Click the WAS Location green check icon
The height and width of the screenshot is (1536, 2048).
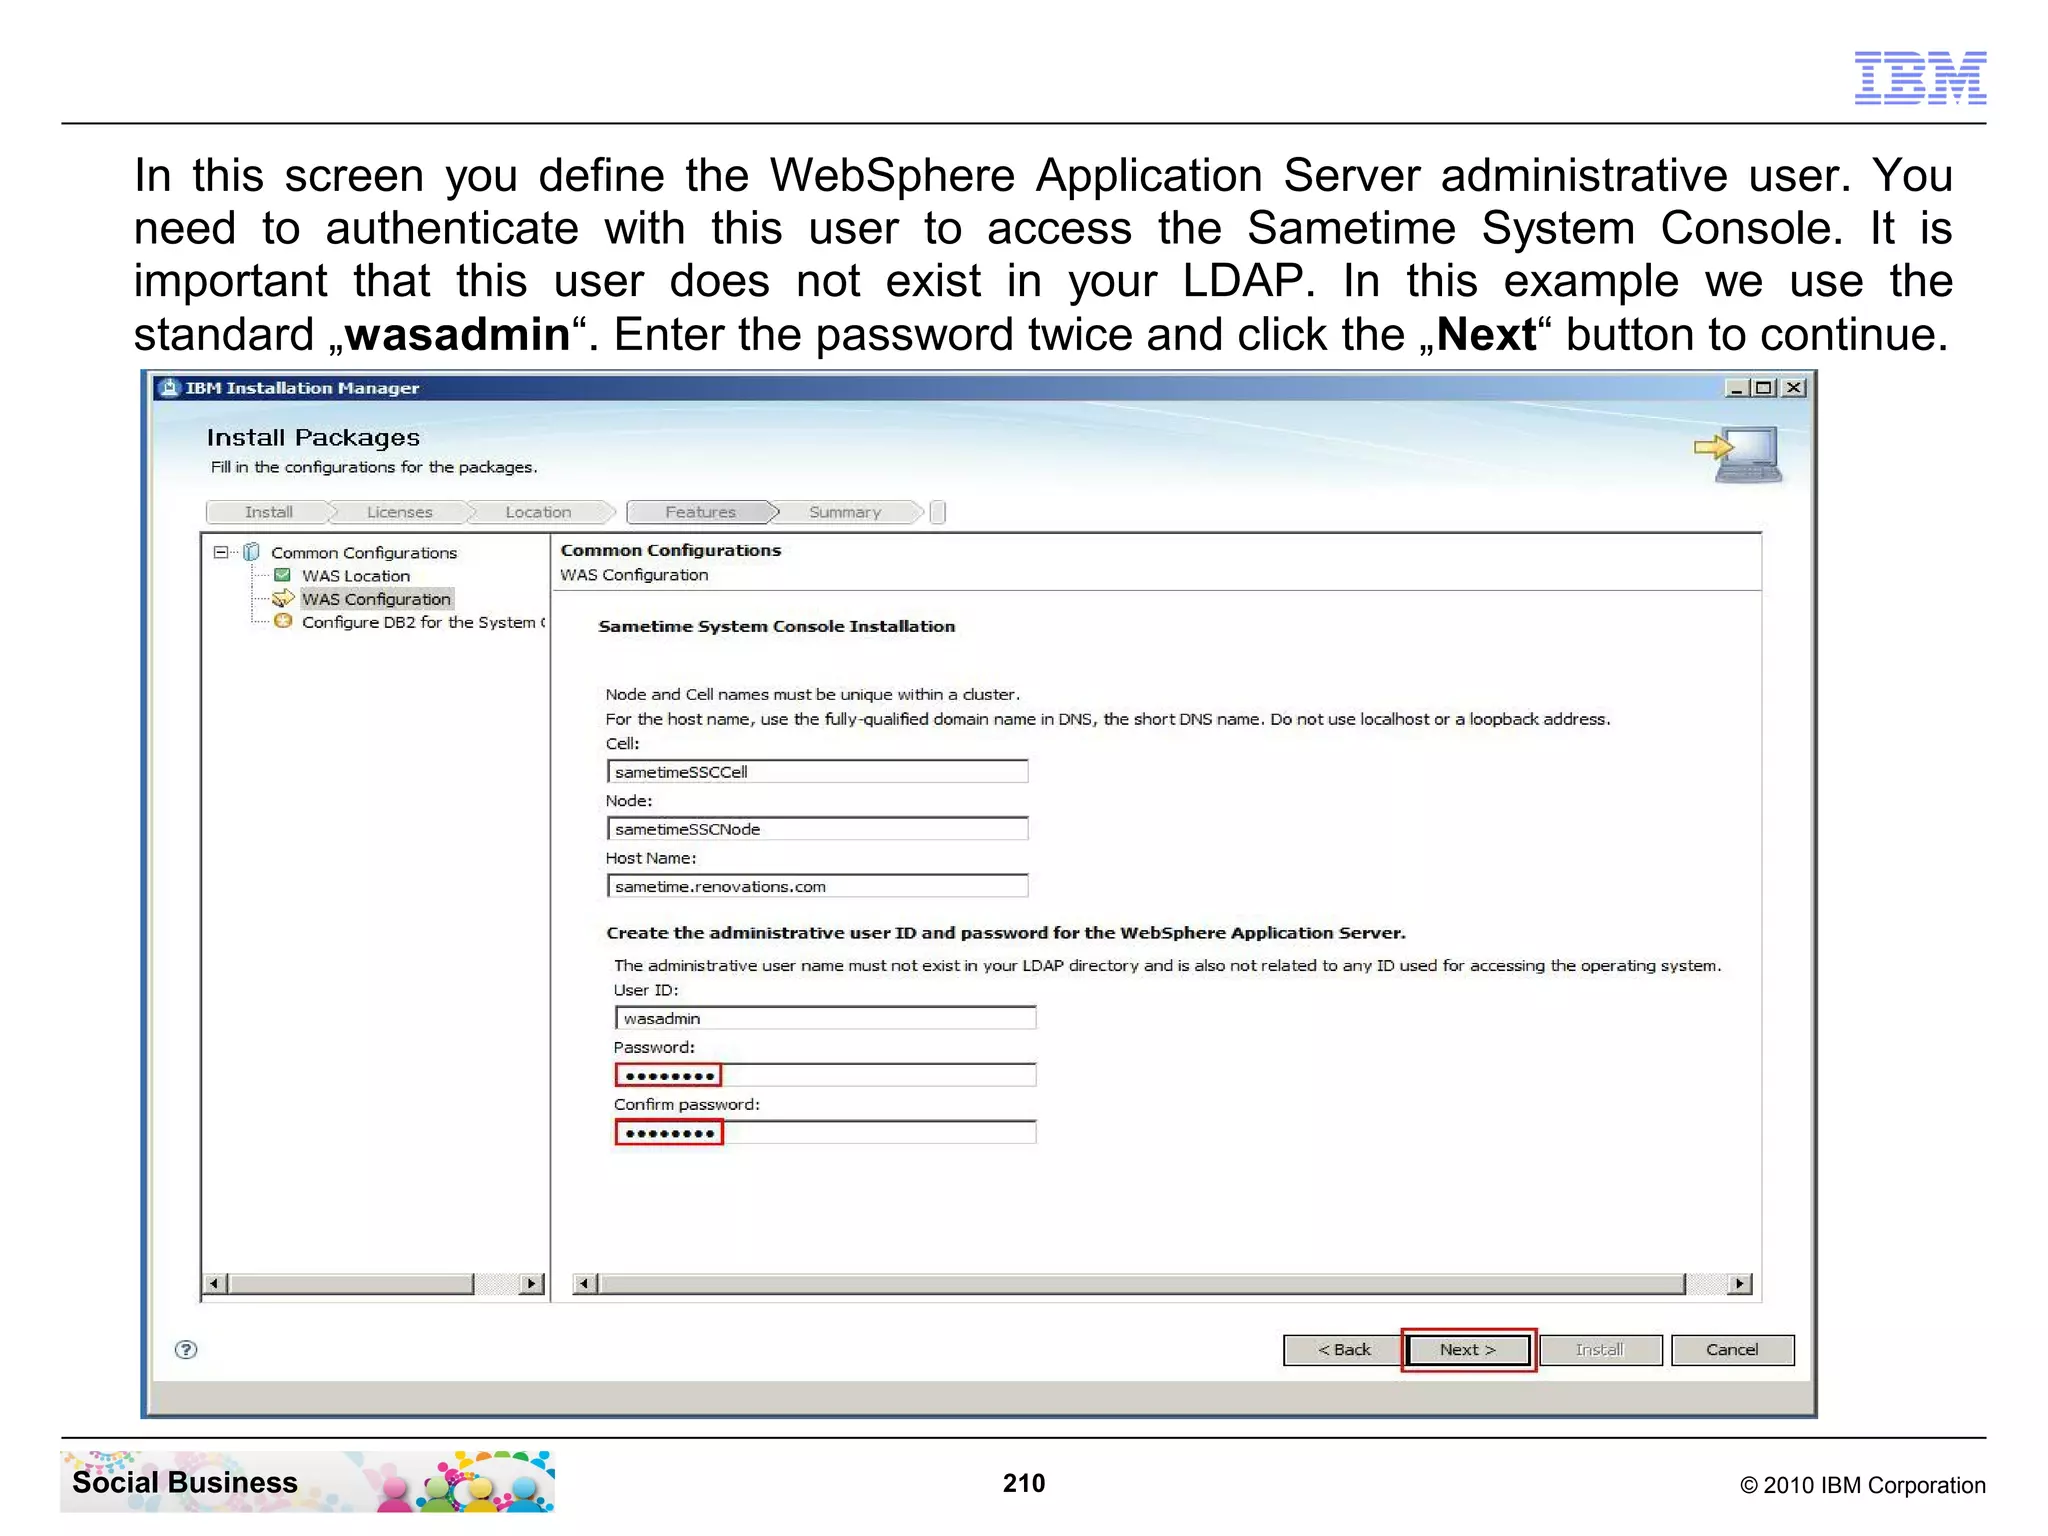click(283, 575)
